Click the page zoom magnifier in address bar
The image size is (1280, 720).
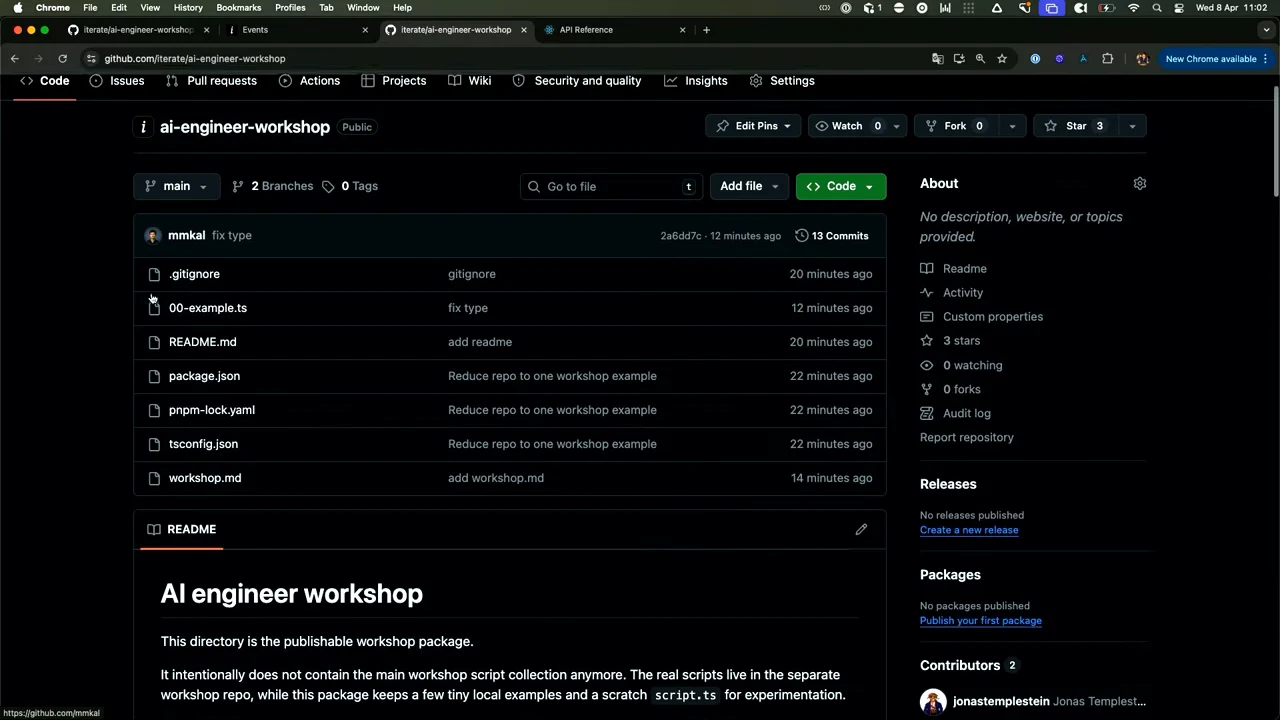pyautogui.click(x=980, y=59)
